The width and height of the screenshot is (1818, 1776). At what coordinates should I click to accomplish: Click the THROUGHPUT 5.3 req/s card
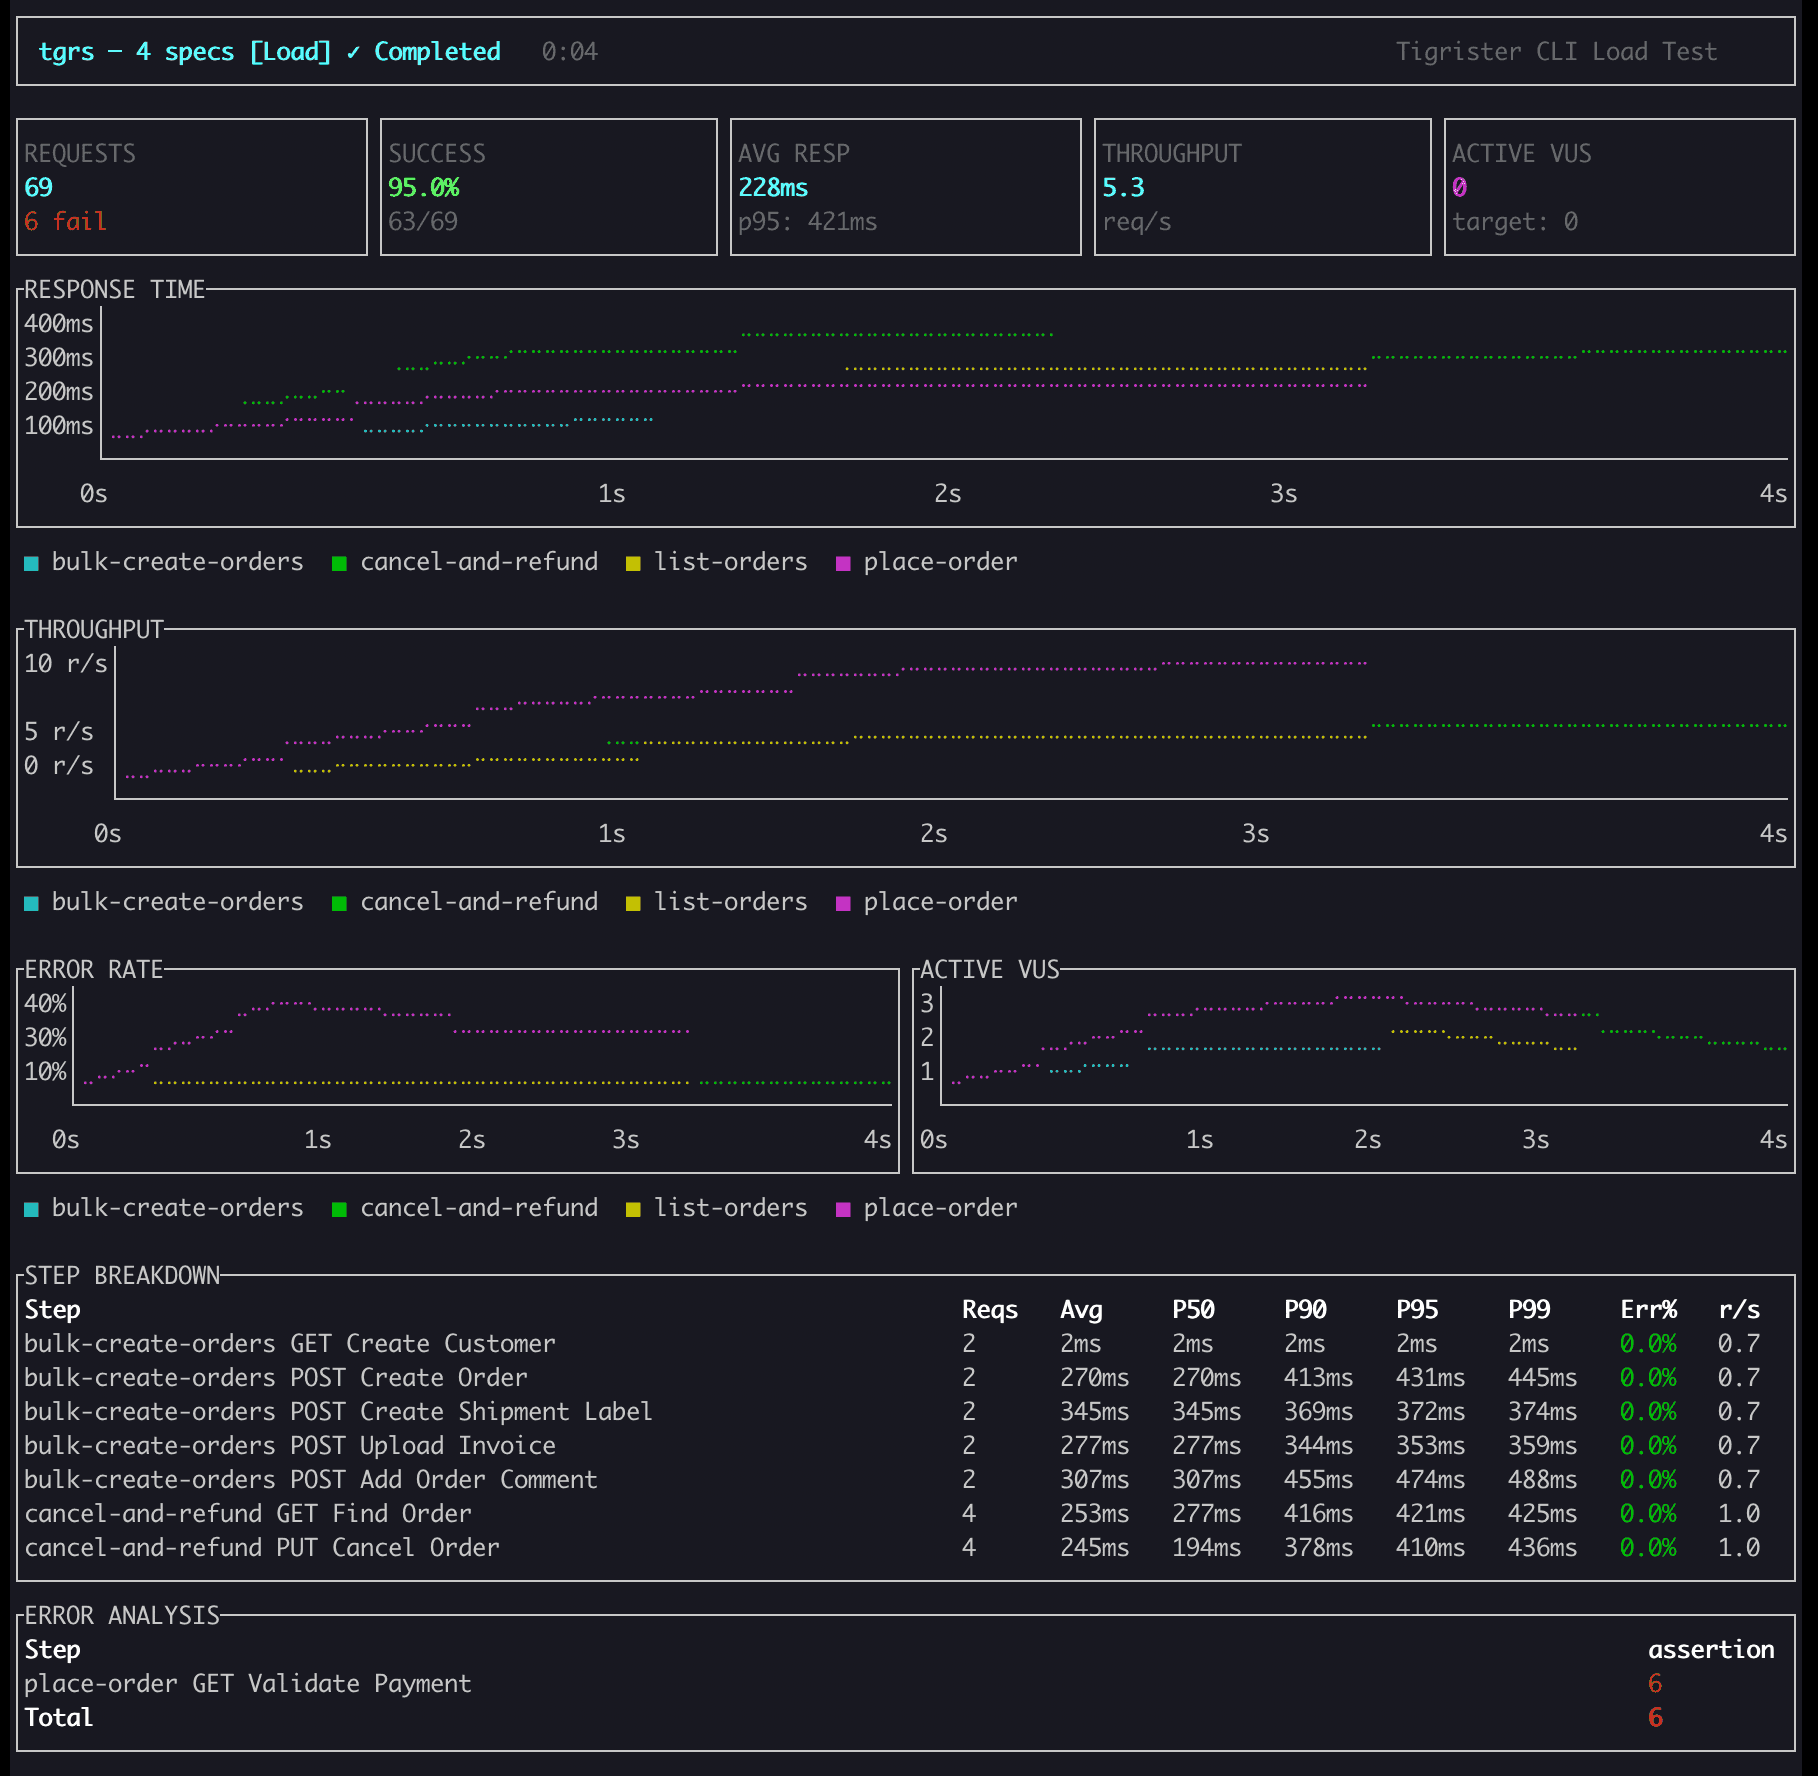point(1262,187)
